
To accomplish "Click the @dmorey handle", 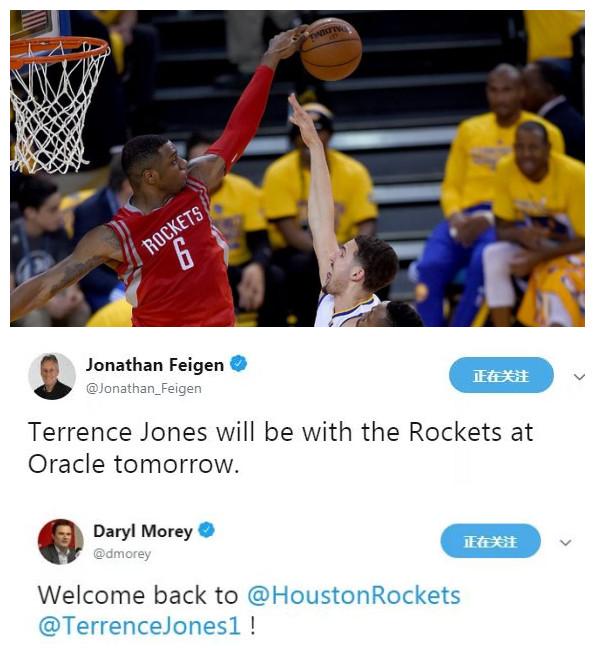I will [122, 554].
